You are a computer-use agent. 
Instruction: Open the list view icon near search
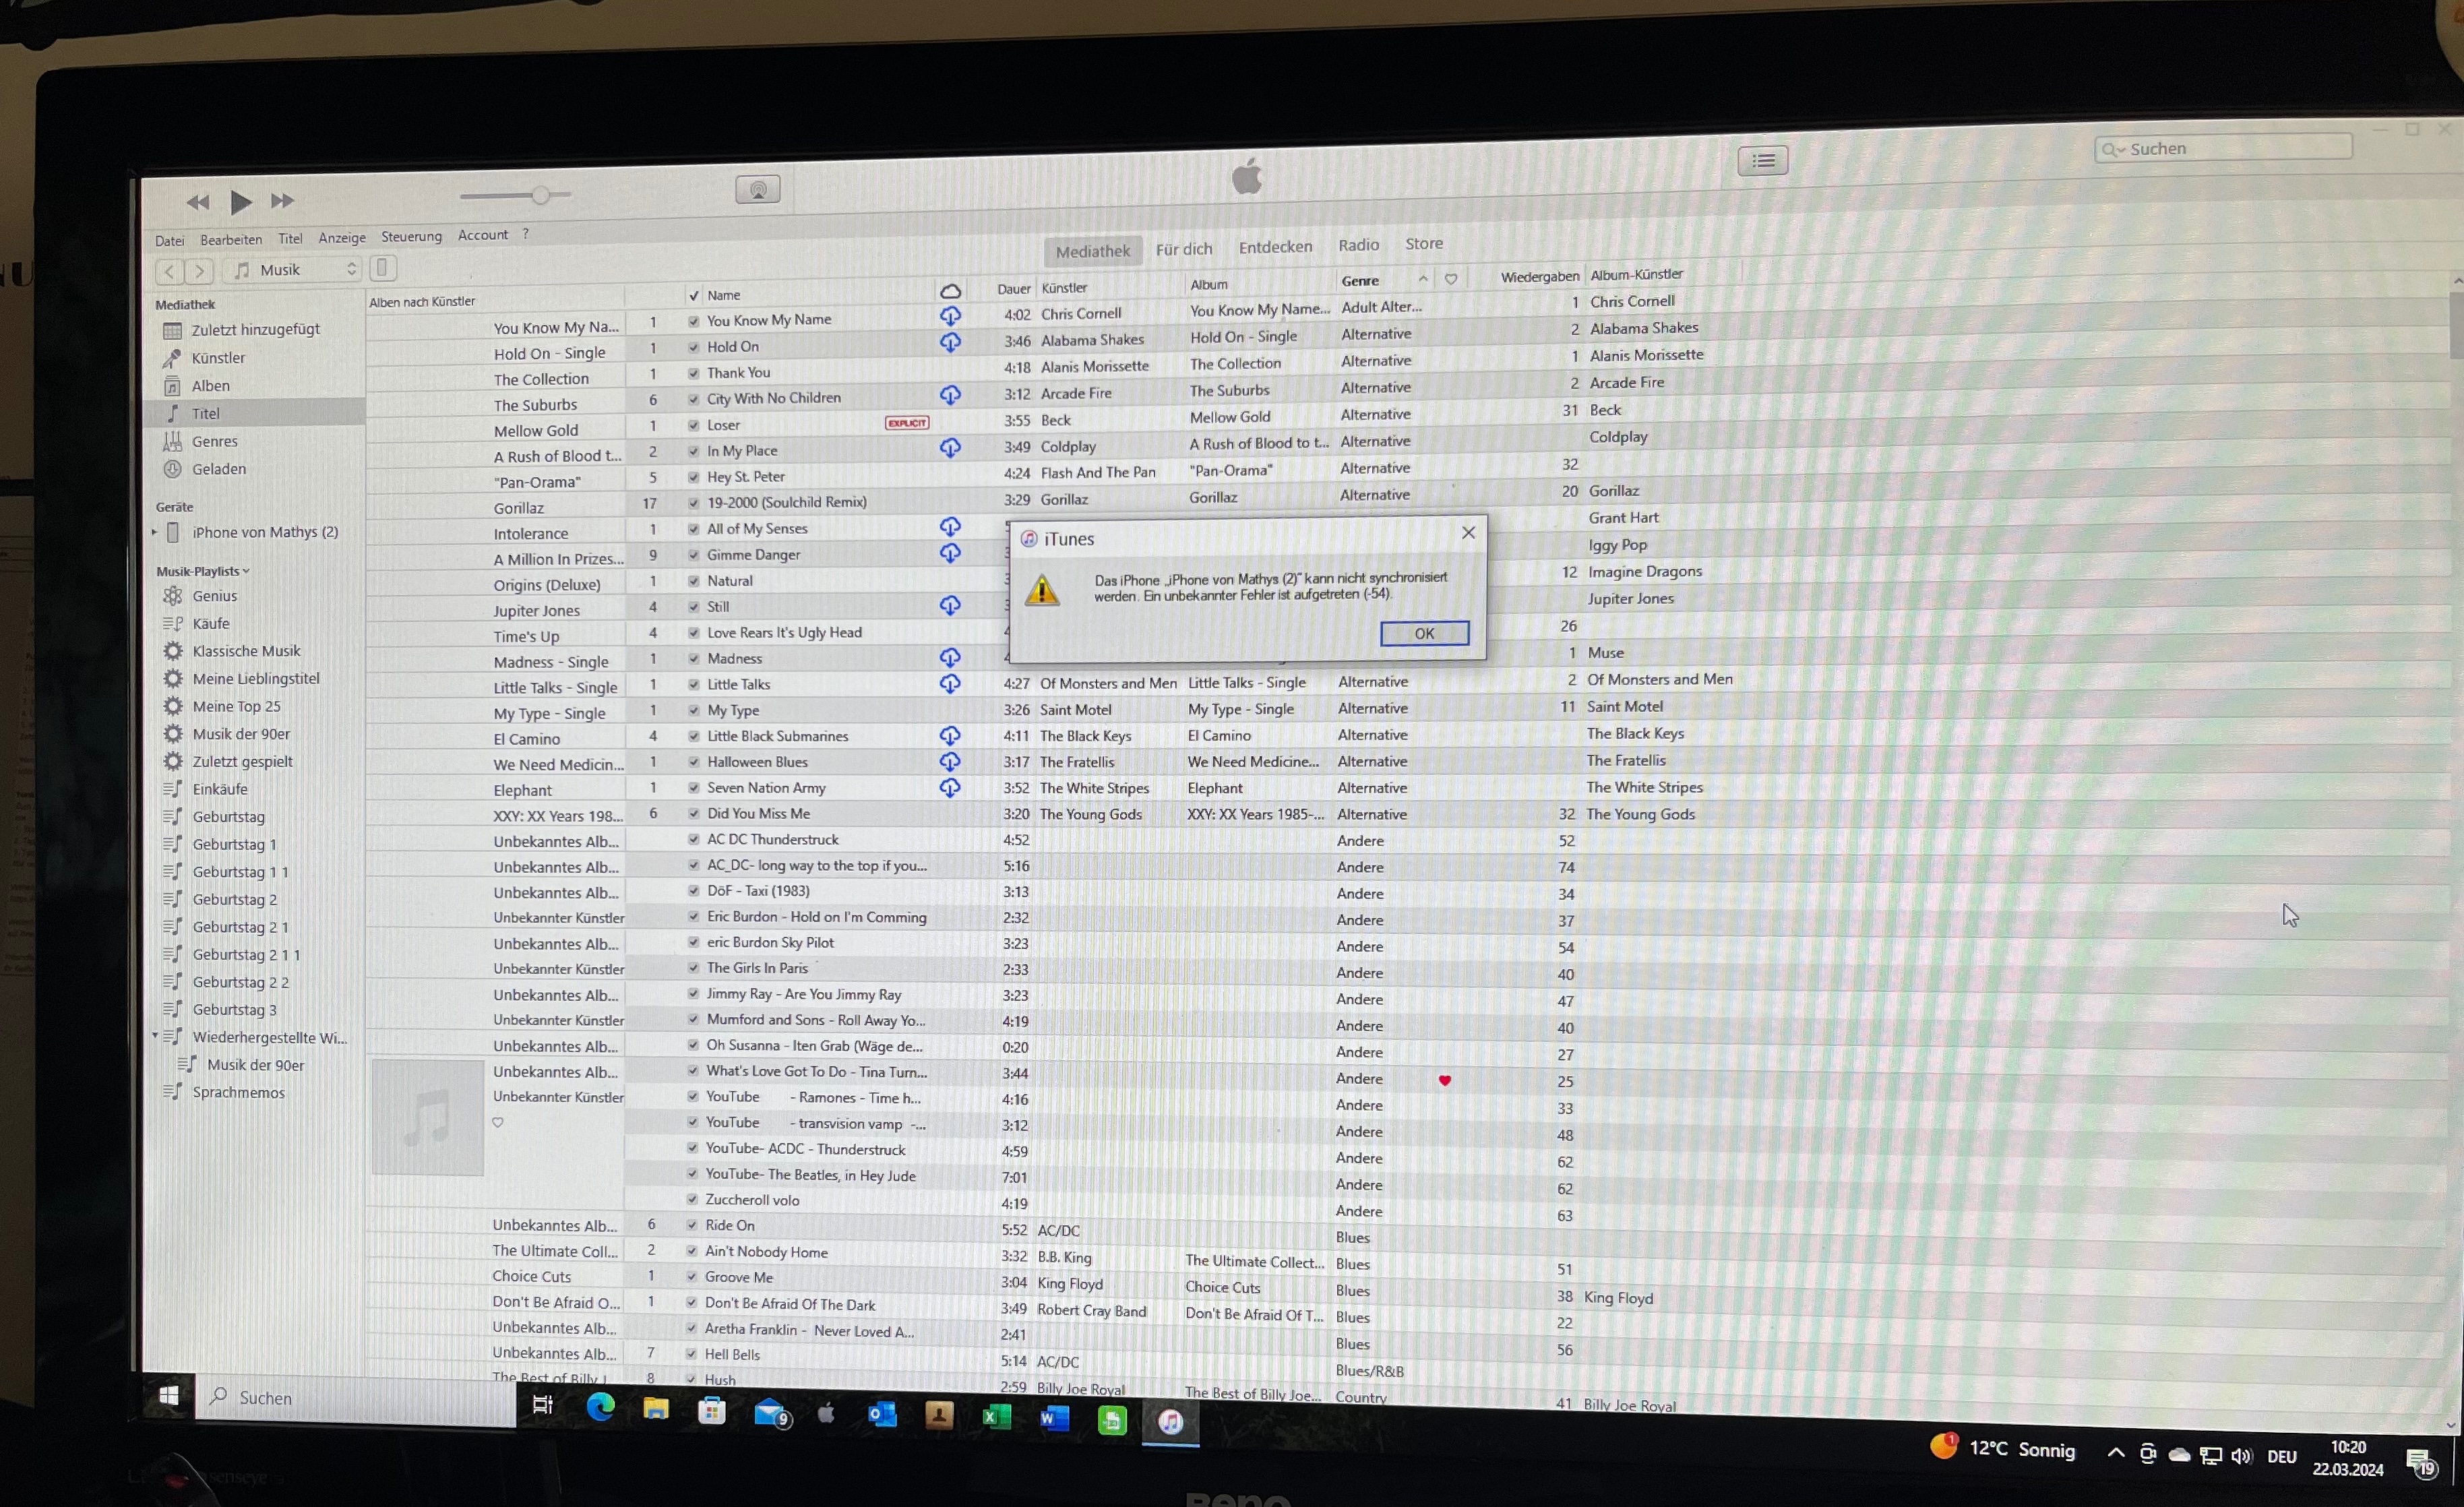(x=1762, y=161)
